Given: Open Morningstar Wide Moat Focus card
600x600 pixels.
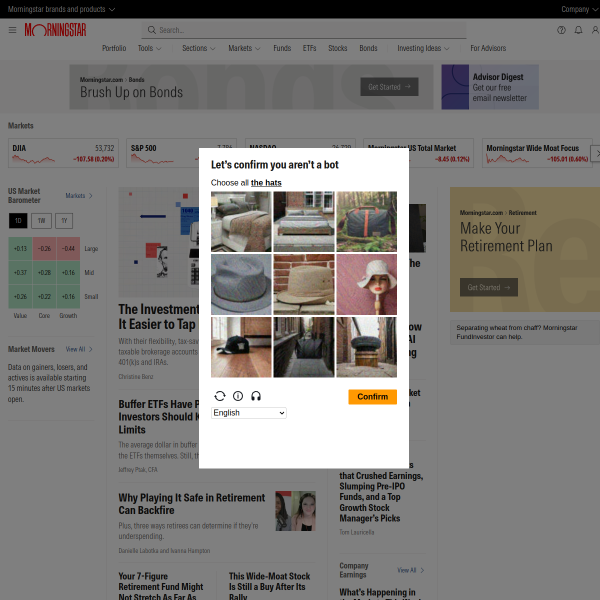Looking at the screenshot, I should (537, 153).
